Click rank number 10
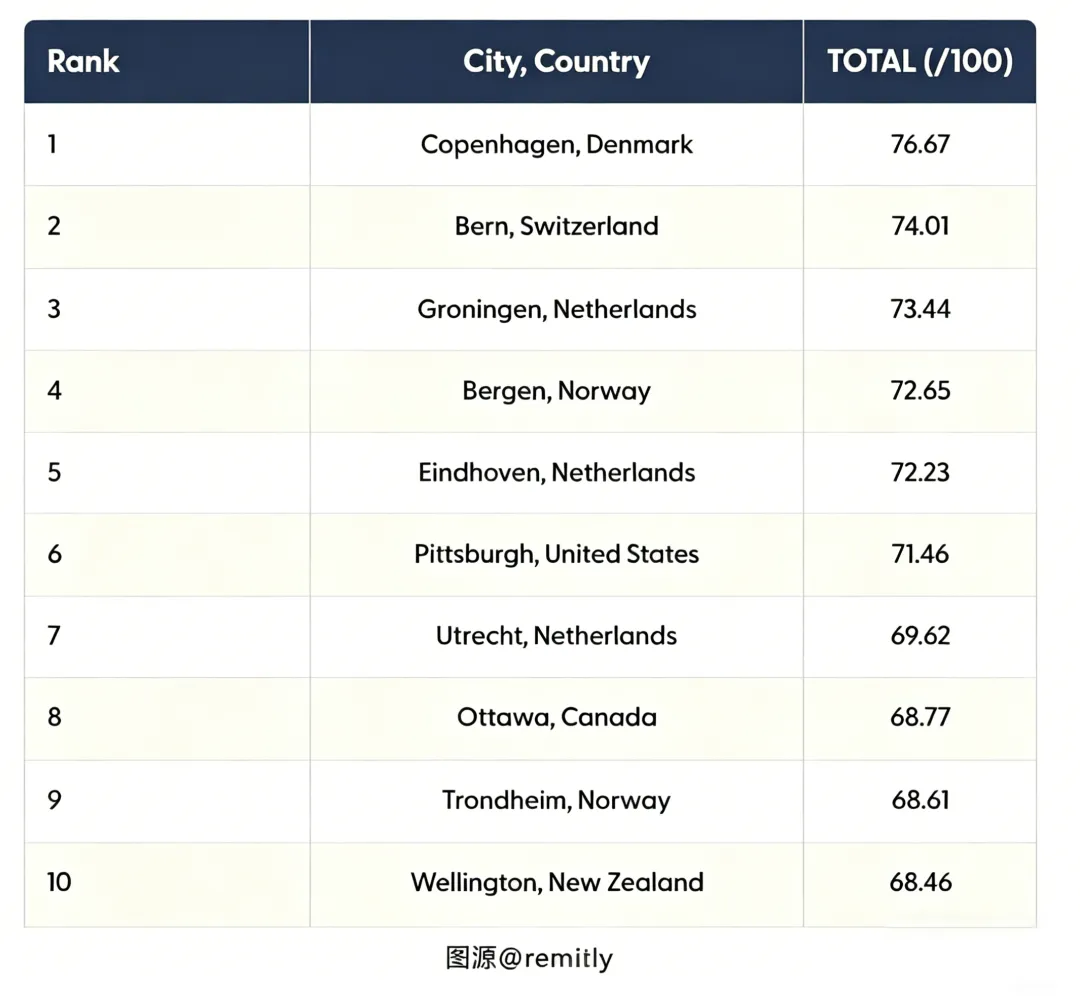 pyautogui.click(x=59, y=883)
